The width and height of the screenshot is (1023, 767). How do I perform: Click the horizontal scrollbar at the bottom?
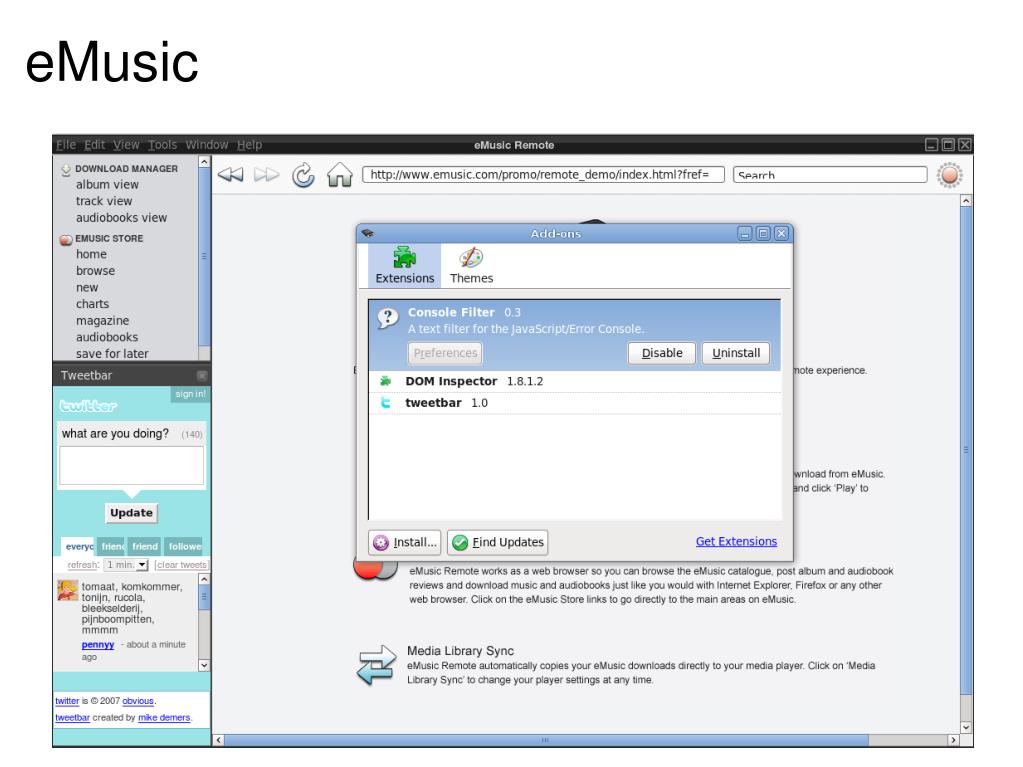point(546,740)
